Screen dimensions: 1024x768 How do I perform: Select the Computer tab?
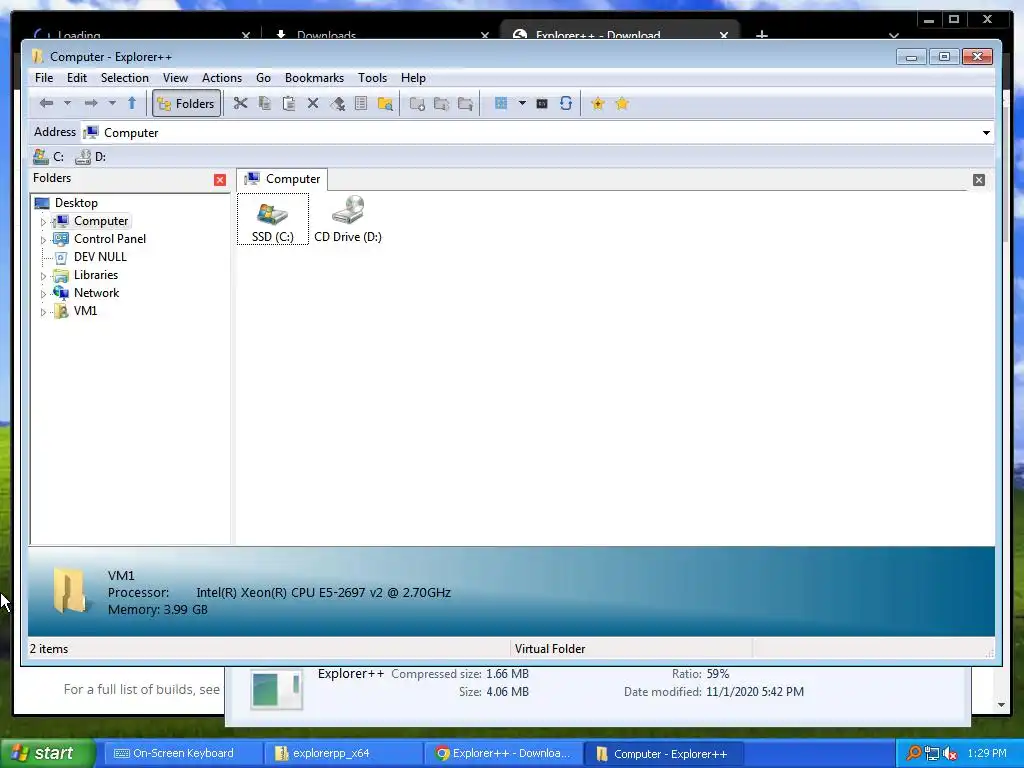pos(282,179)
